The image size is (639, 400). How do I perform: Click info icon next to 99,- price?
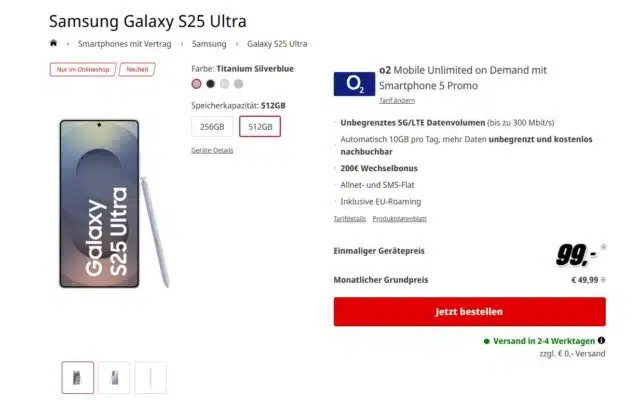[604, 247]
